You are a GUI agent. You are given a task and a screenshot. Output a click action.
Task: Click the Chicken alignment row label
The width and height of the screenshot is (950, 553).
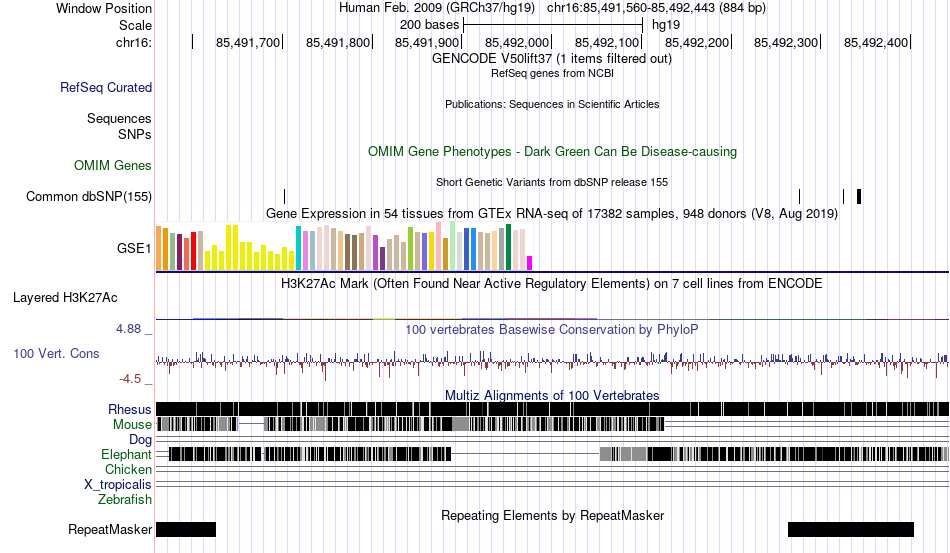[128, 469]
